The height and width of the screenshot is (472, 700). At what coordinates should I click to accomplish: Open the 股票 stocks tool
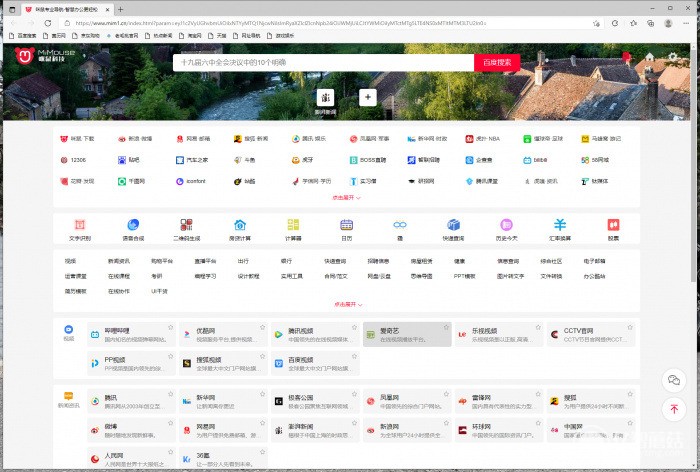tap(613, 230)
